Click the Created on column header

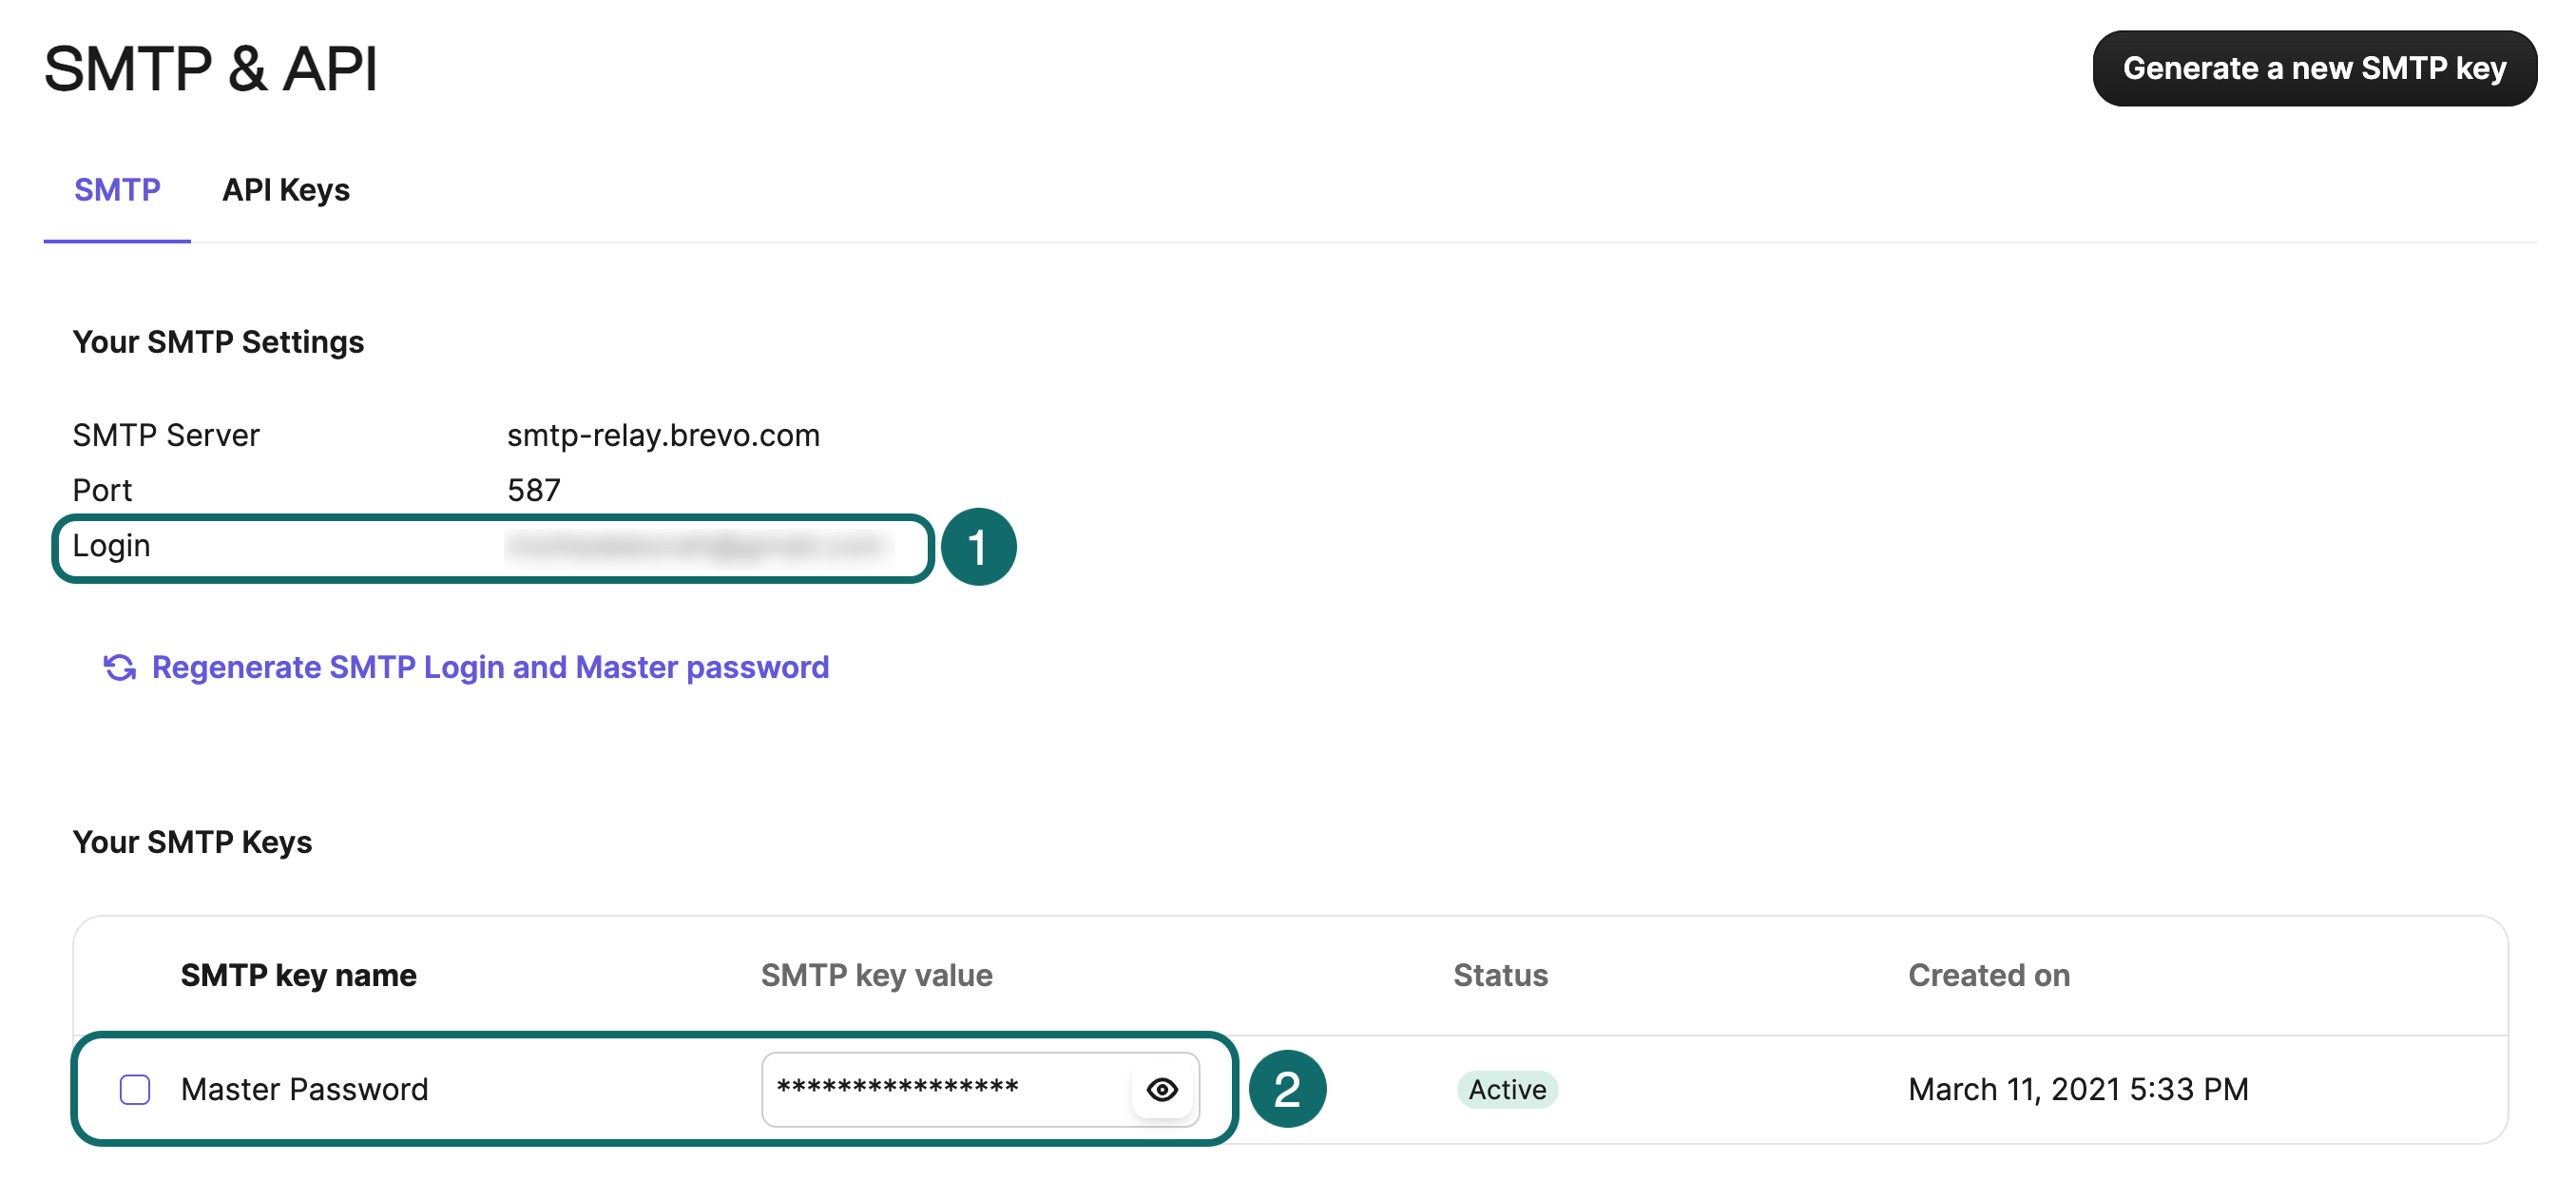pos(1988,975)
